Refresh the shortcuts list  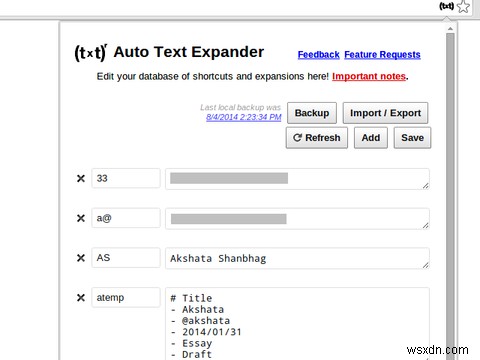tap(317, 138)
